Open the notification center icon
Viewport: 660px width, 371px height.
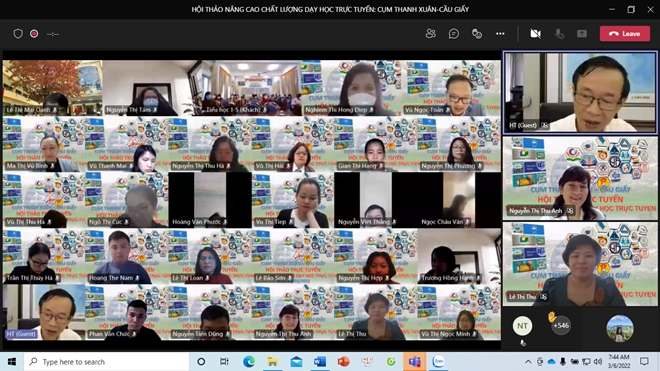coord(644,362)
